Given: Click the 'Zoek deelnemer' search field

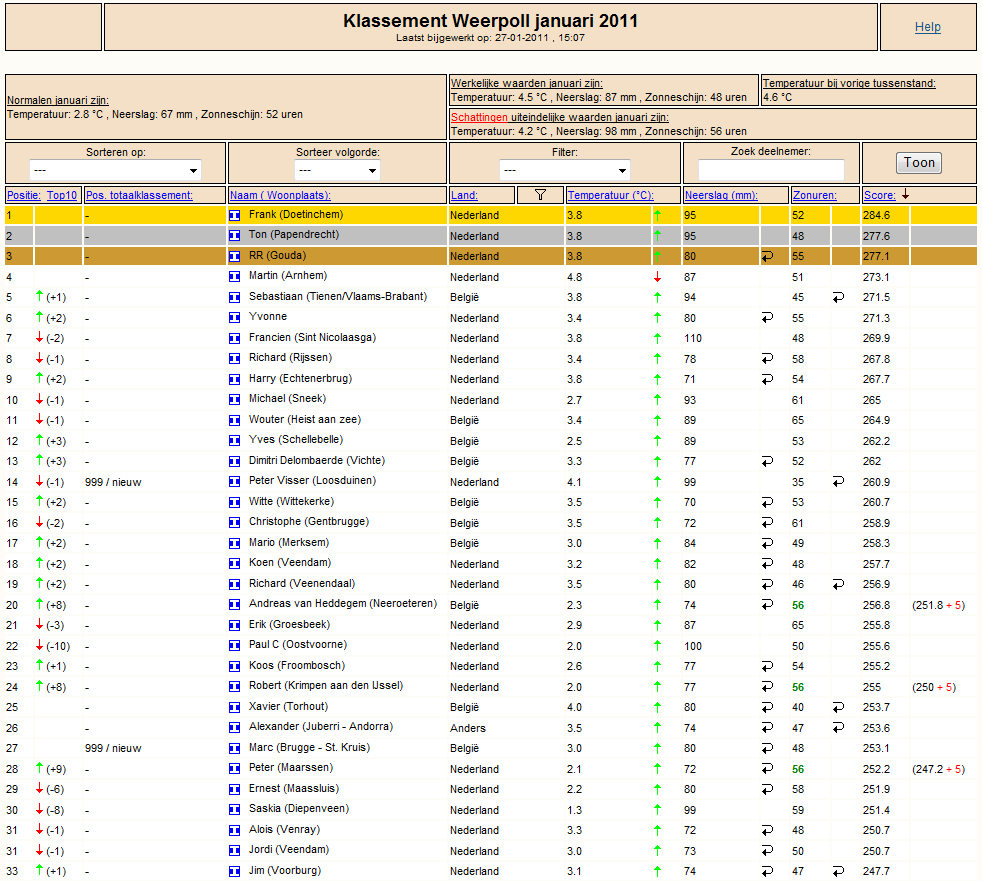Looking at the screenshot, I should [771, 170].
